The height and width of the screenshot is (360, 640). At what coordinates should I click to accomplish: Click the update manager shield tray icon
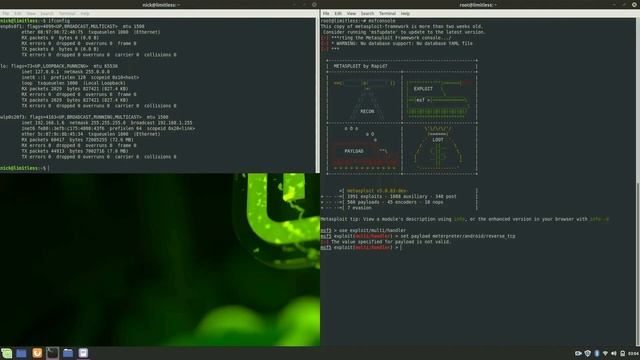587,353
